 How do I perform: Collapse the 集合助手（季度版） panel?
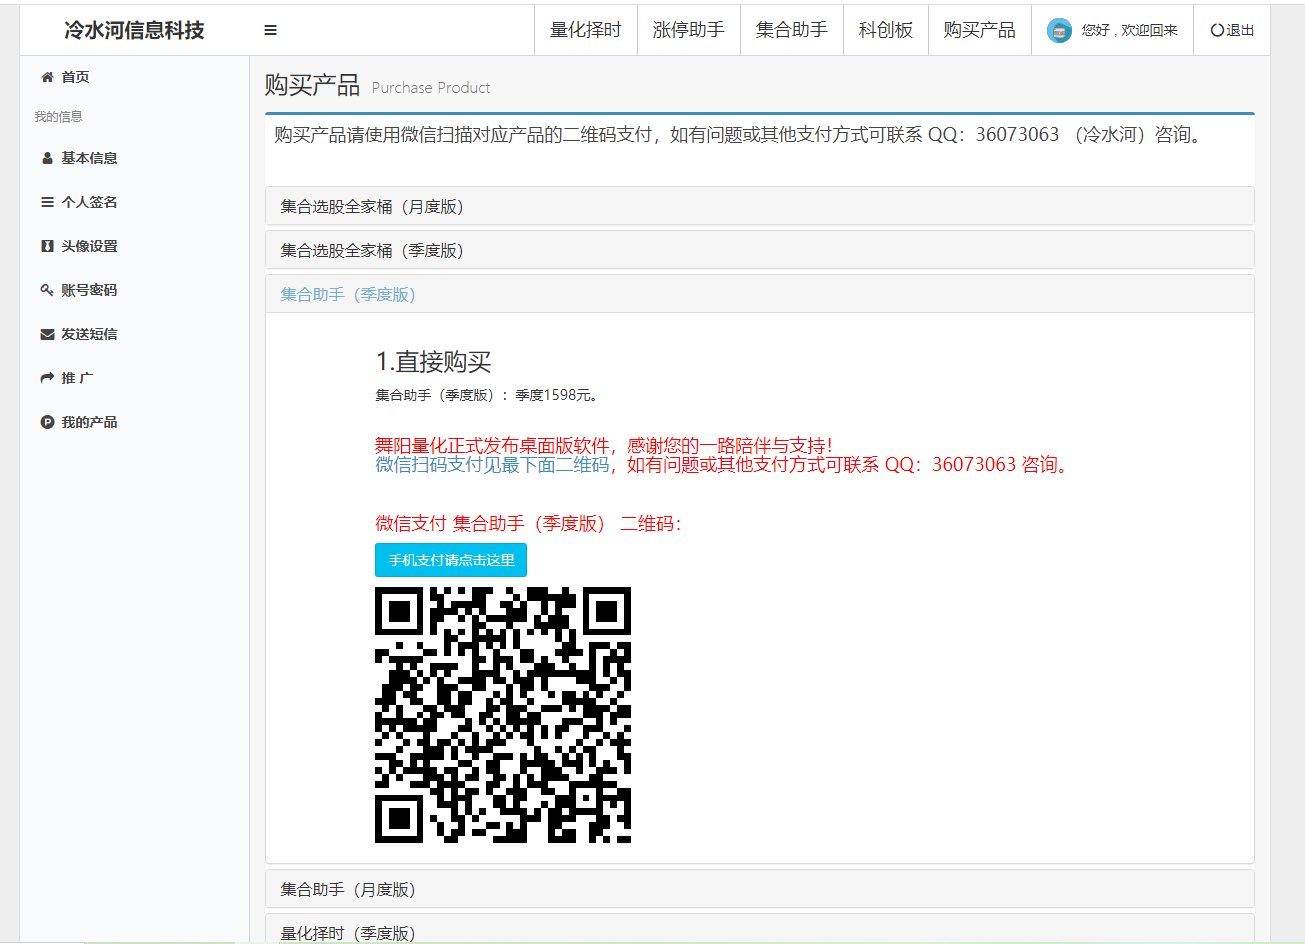pyautogui.click(x=760, y=294)
